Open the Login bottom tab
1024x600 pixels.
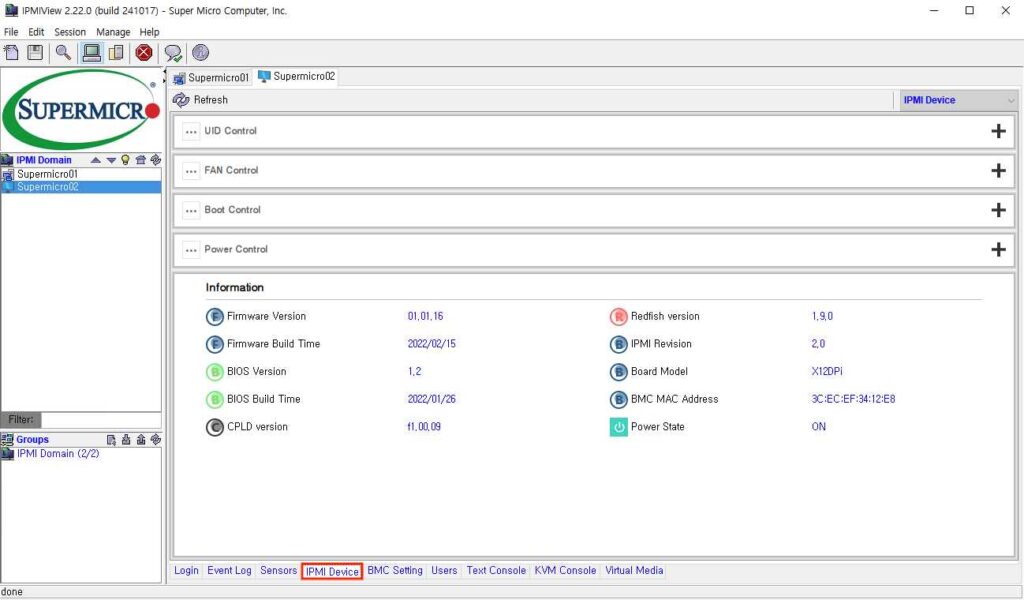186,570
